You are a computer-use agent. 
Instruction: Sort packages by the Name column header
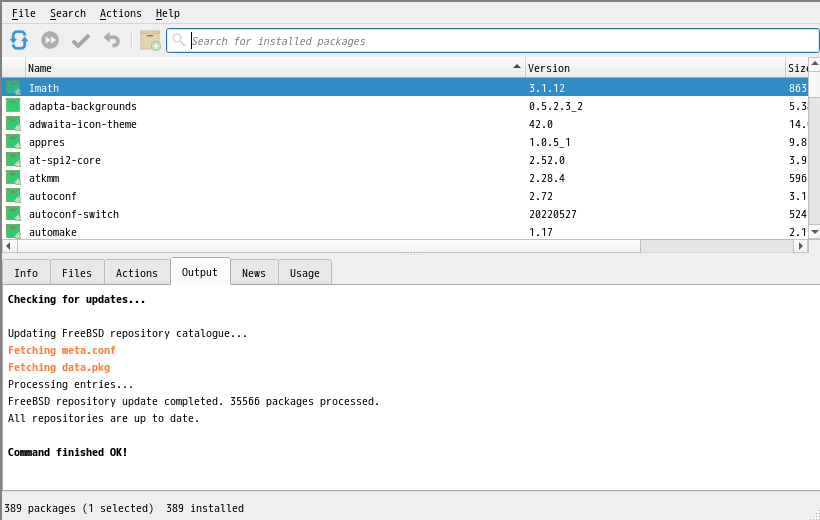point(270,68)
